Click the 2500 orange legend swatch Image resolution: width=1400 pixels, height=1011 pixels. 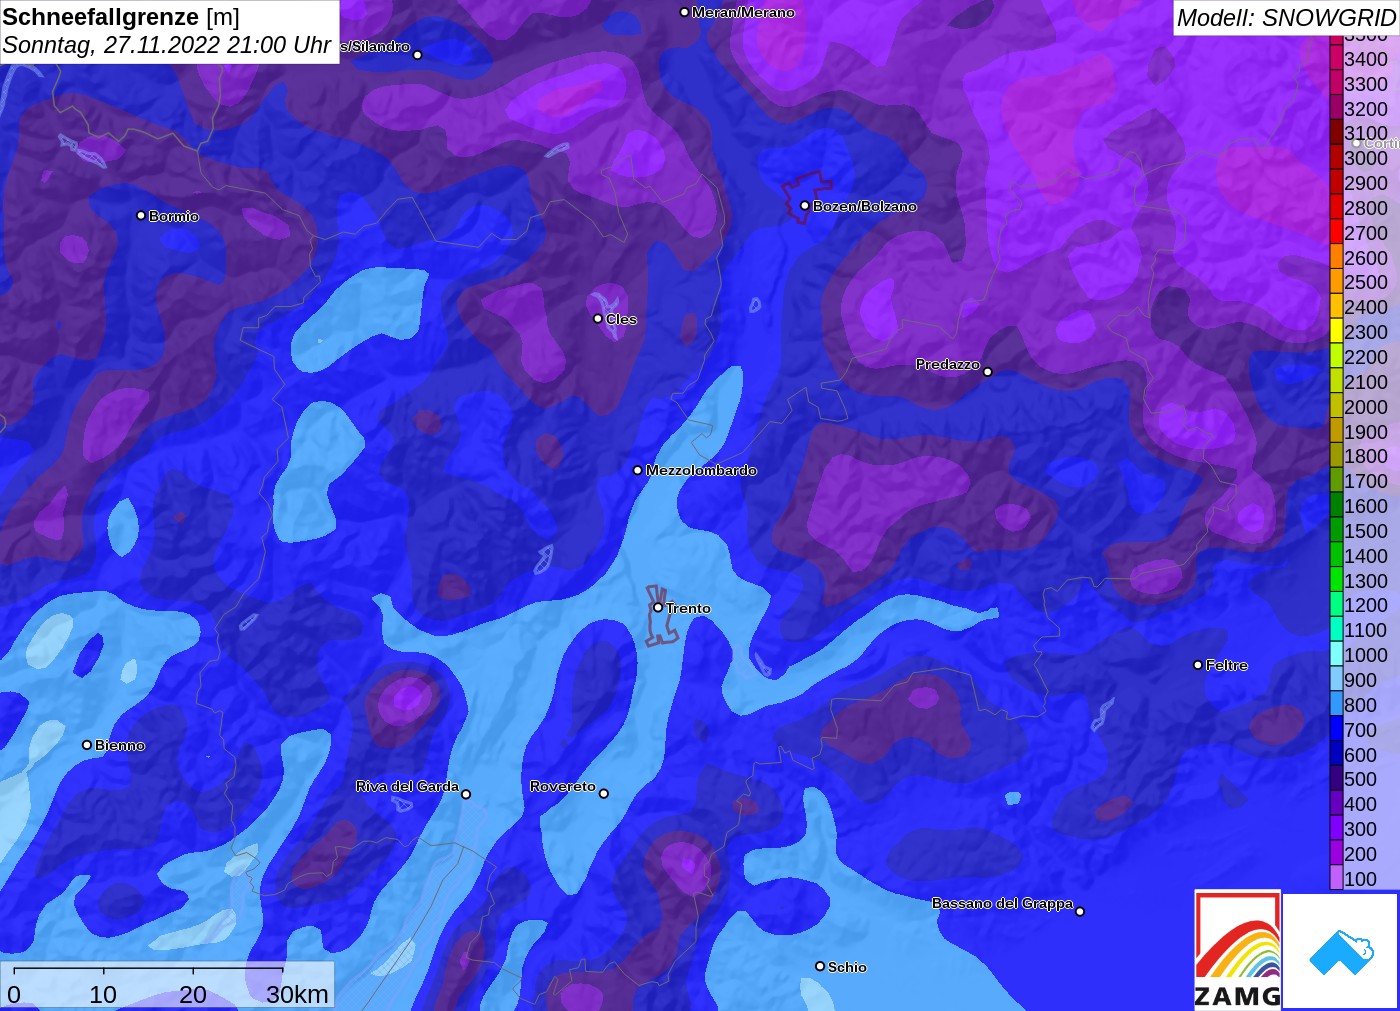tap(1336, 282)
